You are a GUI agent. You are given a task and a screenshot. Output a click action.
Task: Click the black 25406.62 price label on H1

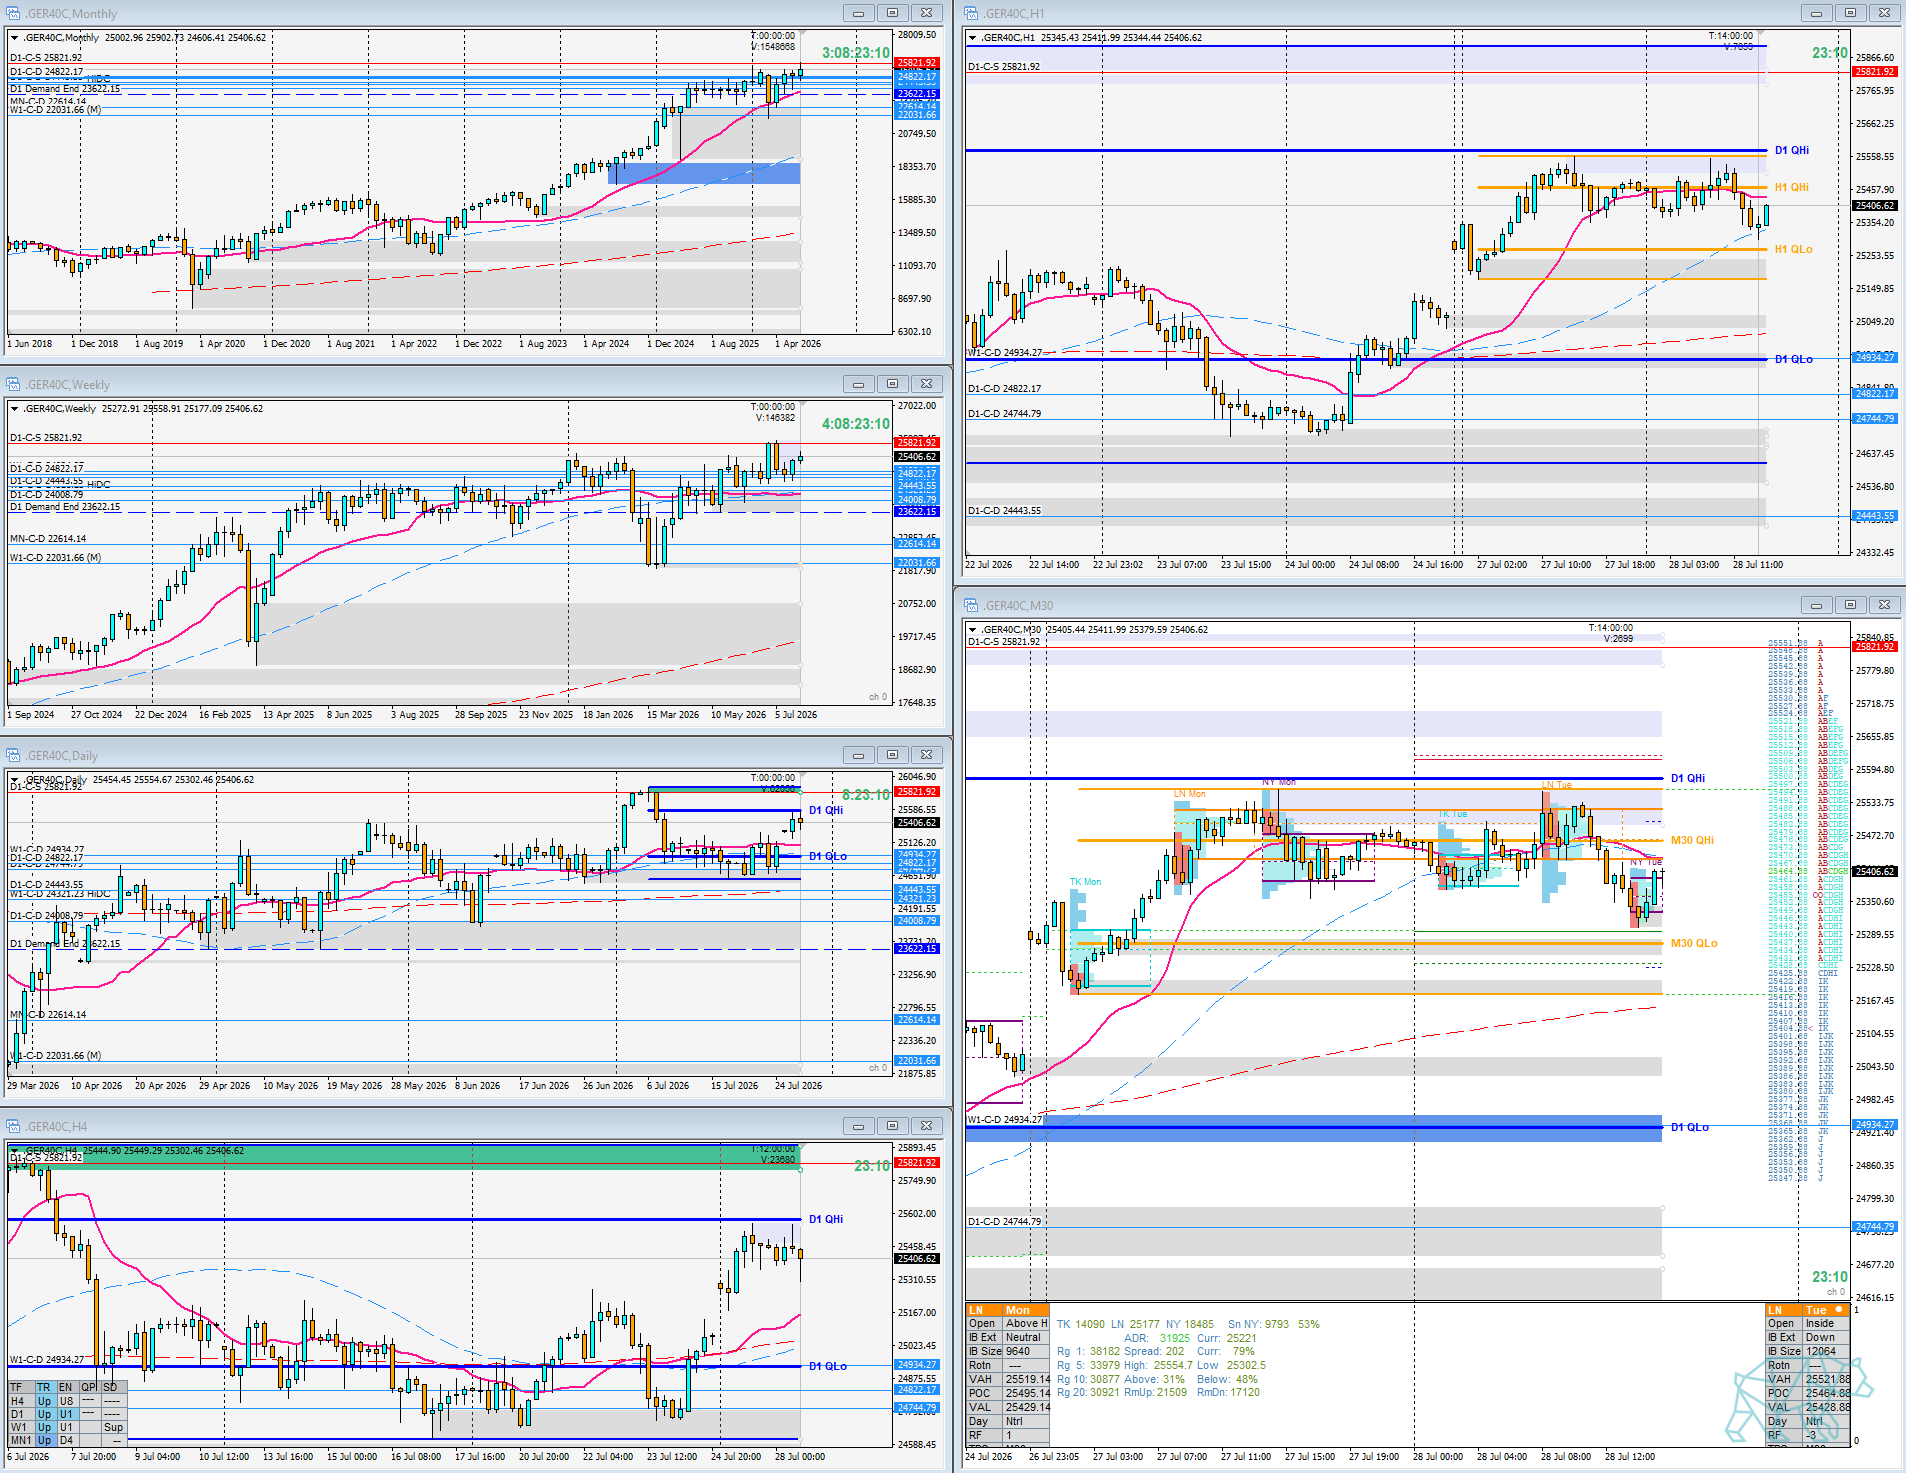1874,206
